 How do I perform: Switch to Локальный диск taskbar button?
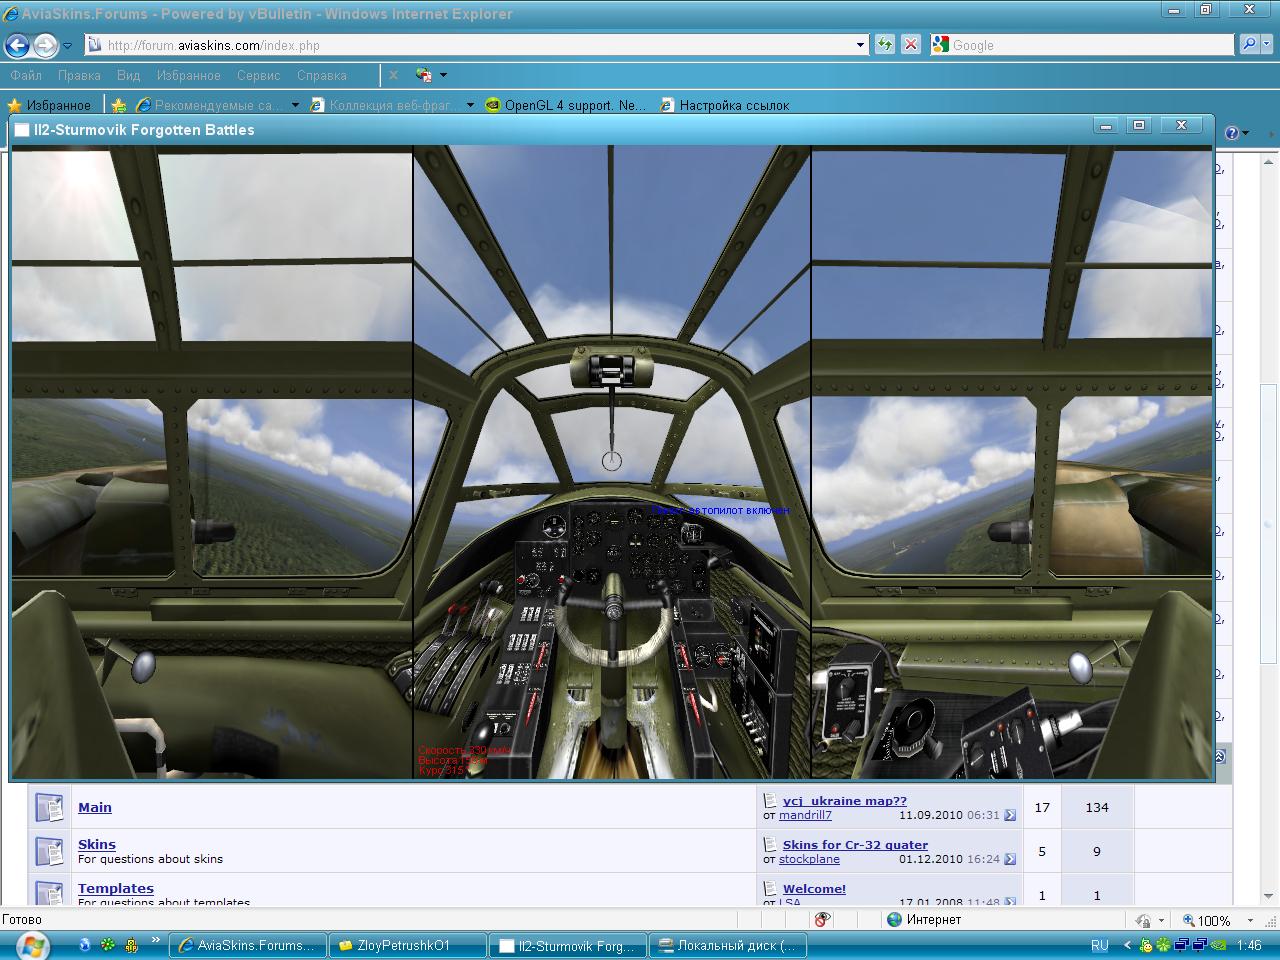click(727, 945)
